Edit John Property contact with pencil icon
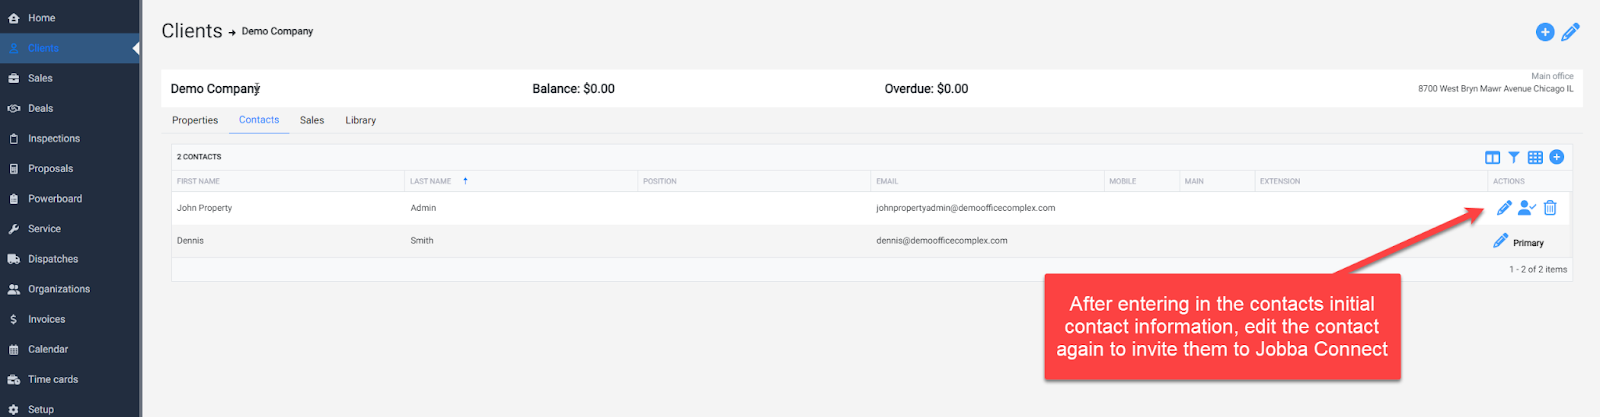The image size is (1600, 417). click(x=1504, y=208)
